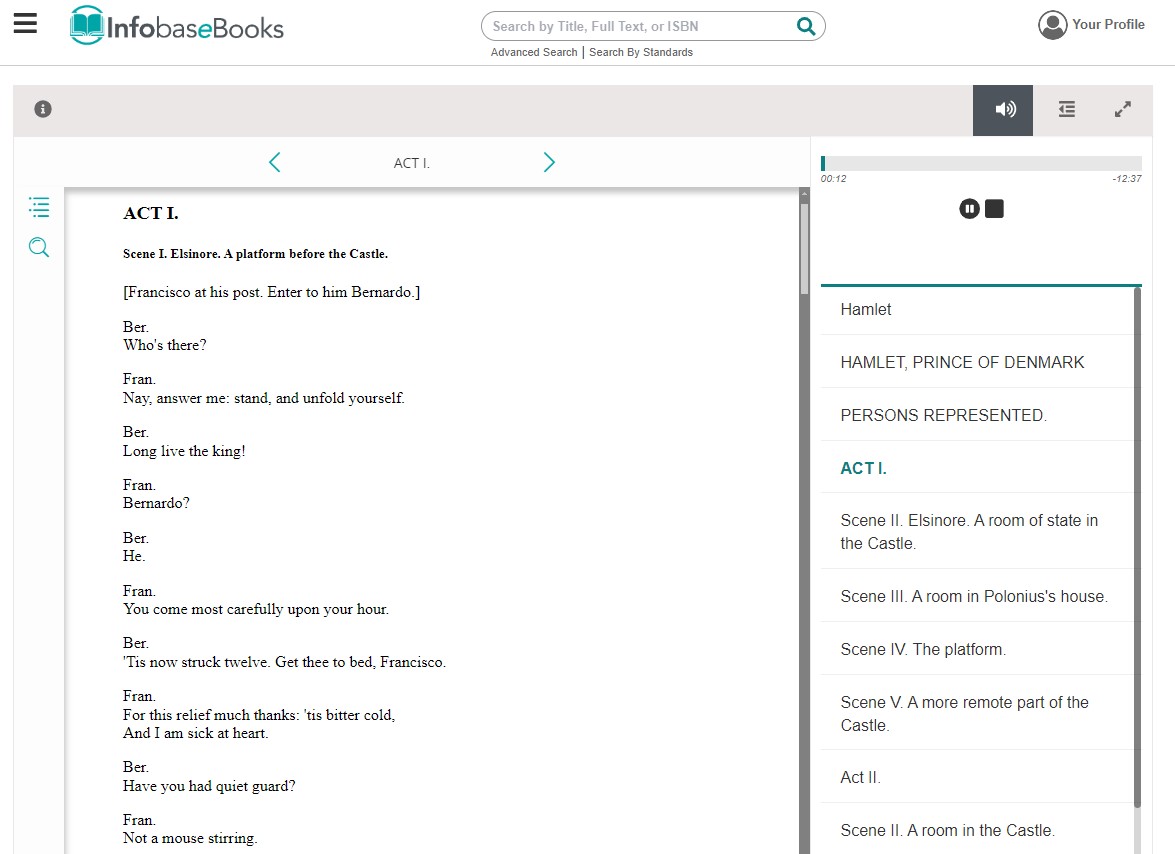The height and width of the screenshot is (854, 1175).
Task: Click the Scene I. Elsinore heading line
Action: click(256, 254)
